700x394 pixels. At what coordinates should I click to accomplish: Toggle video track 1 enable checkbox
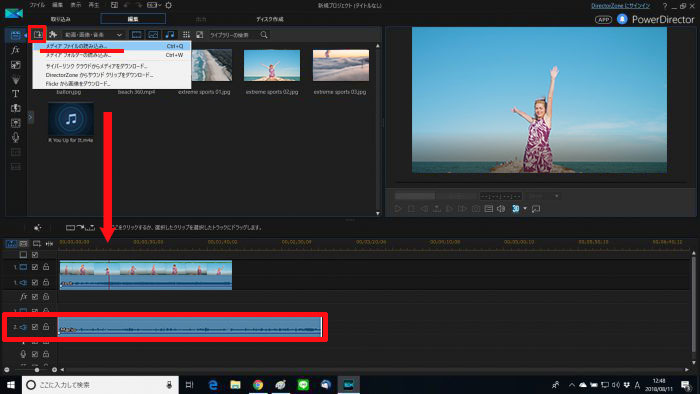coord(35,267)
